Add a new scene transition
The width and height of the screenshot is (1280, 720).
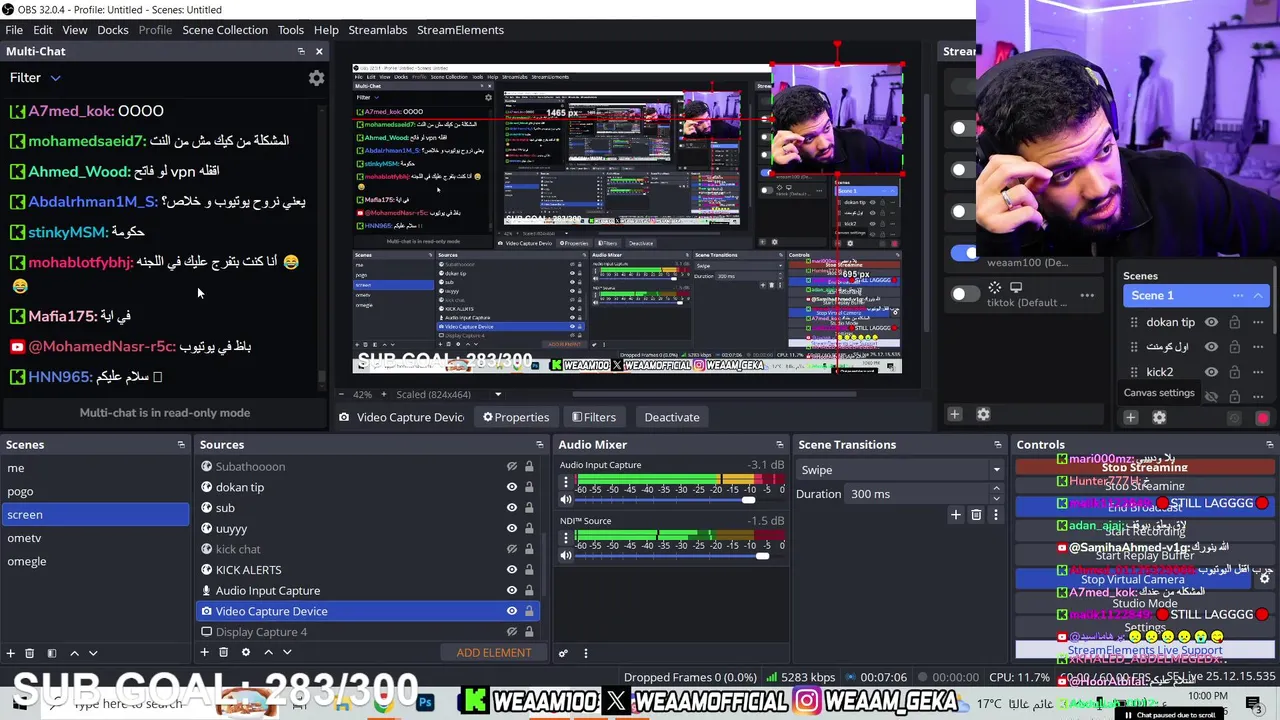tap(956, 514)
